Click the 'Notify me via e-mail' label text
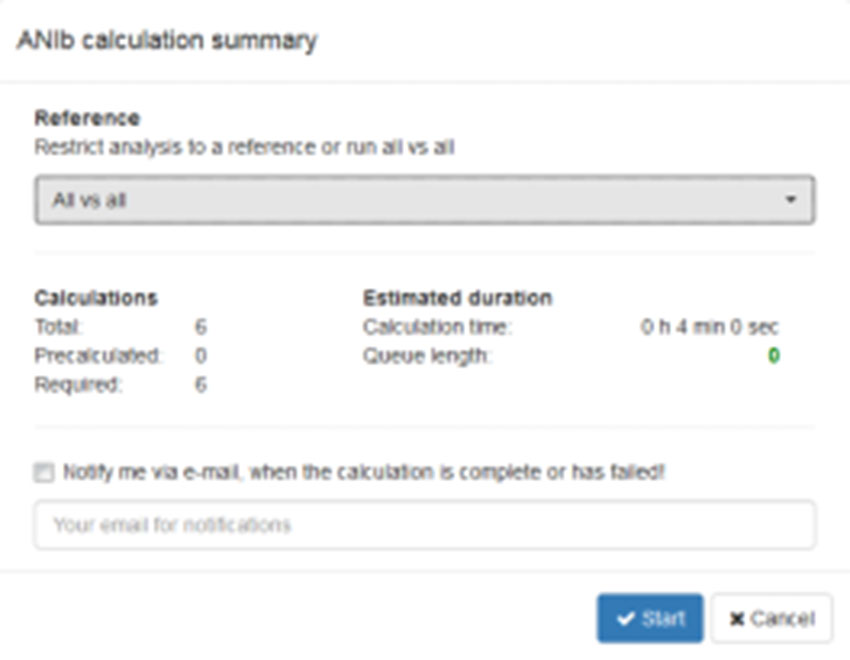This screenshot has width=850, height=660. pos(362,472)
